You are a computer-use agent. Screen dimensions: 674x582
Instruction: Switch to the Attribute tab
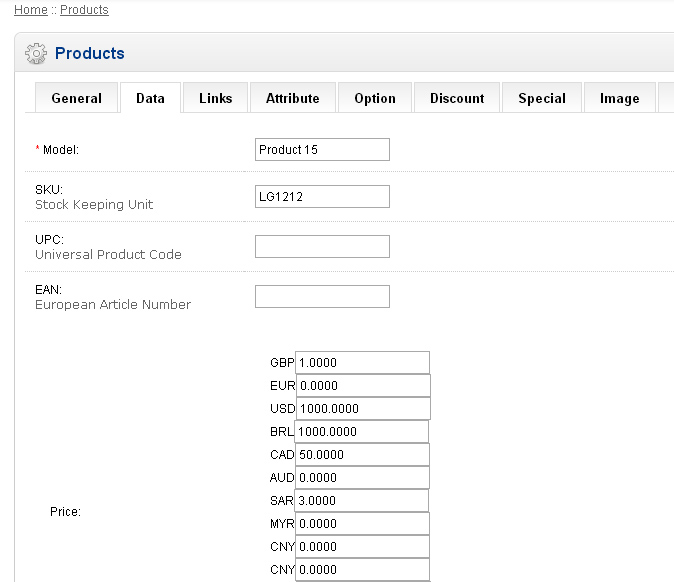292,98
